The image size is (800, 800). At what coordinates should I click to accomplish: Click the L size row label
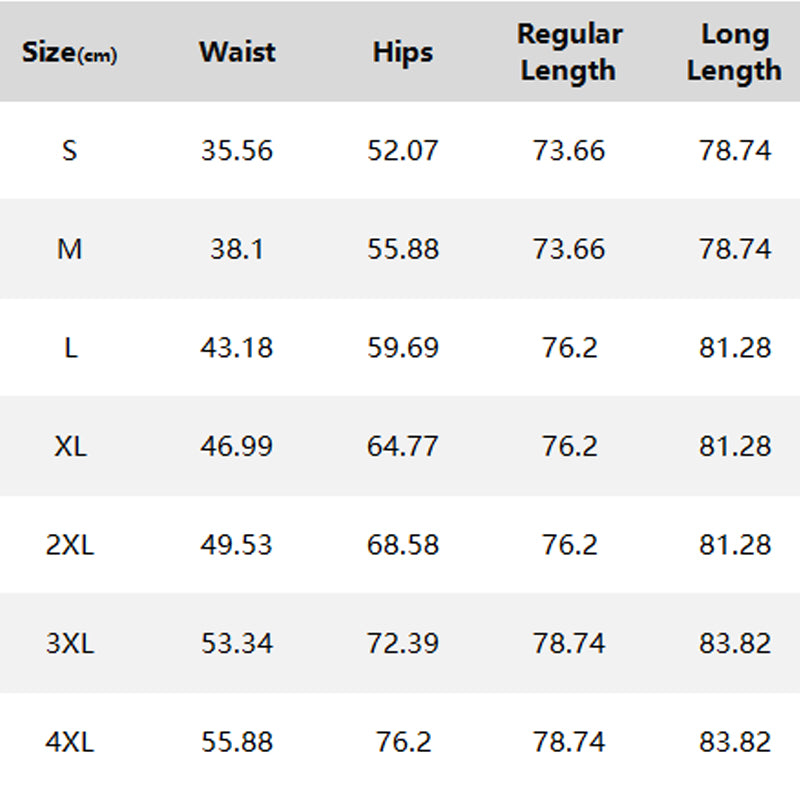tap(69, 348)
